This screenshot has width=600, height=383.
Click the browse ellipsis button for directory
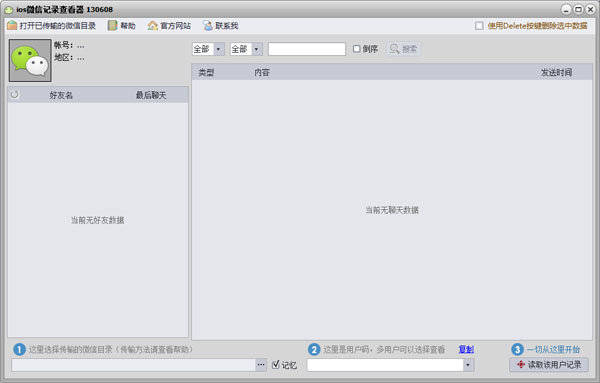261,365
